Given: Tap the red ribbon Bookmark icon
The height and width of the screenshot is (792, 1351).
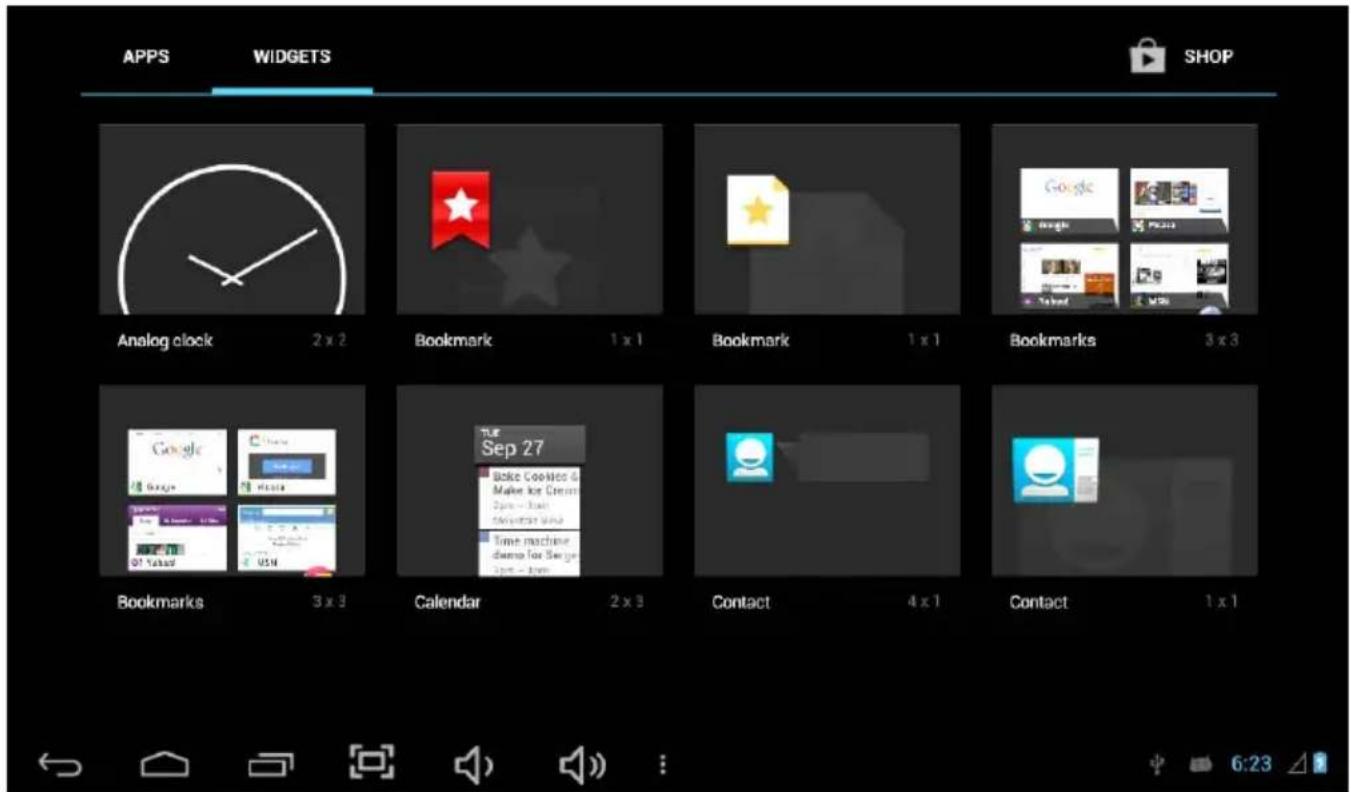Looking at the screenshot, I should click(460, 209).
